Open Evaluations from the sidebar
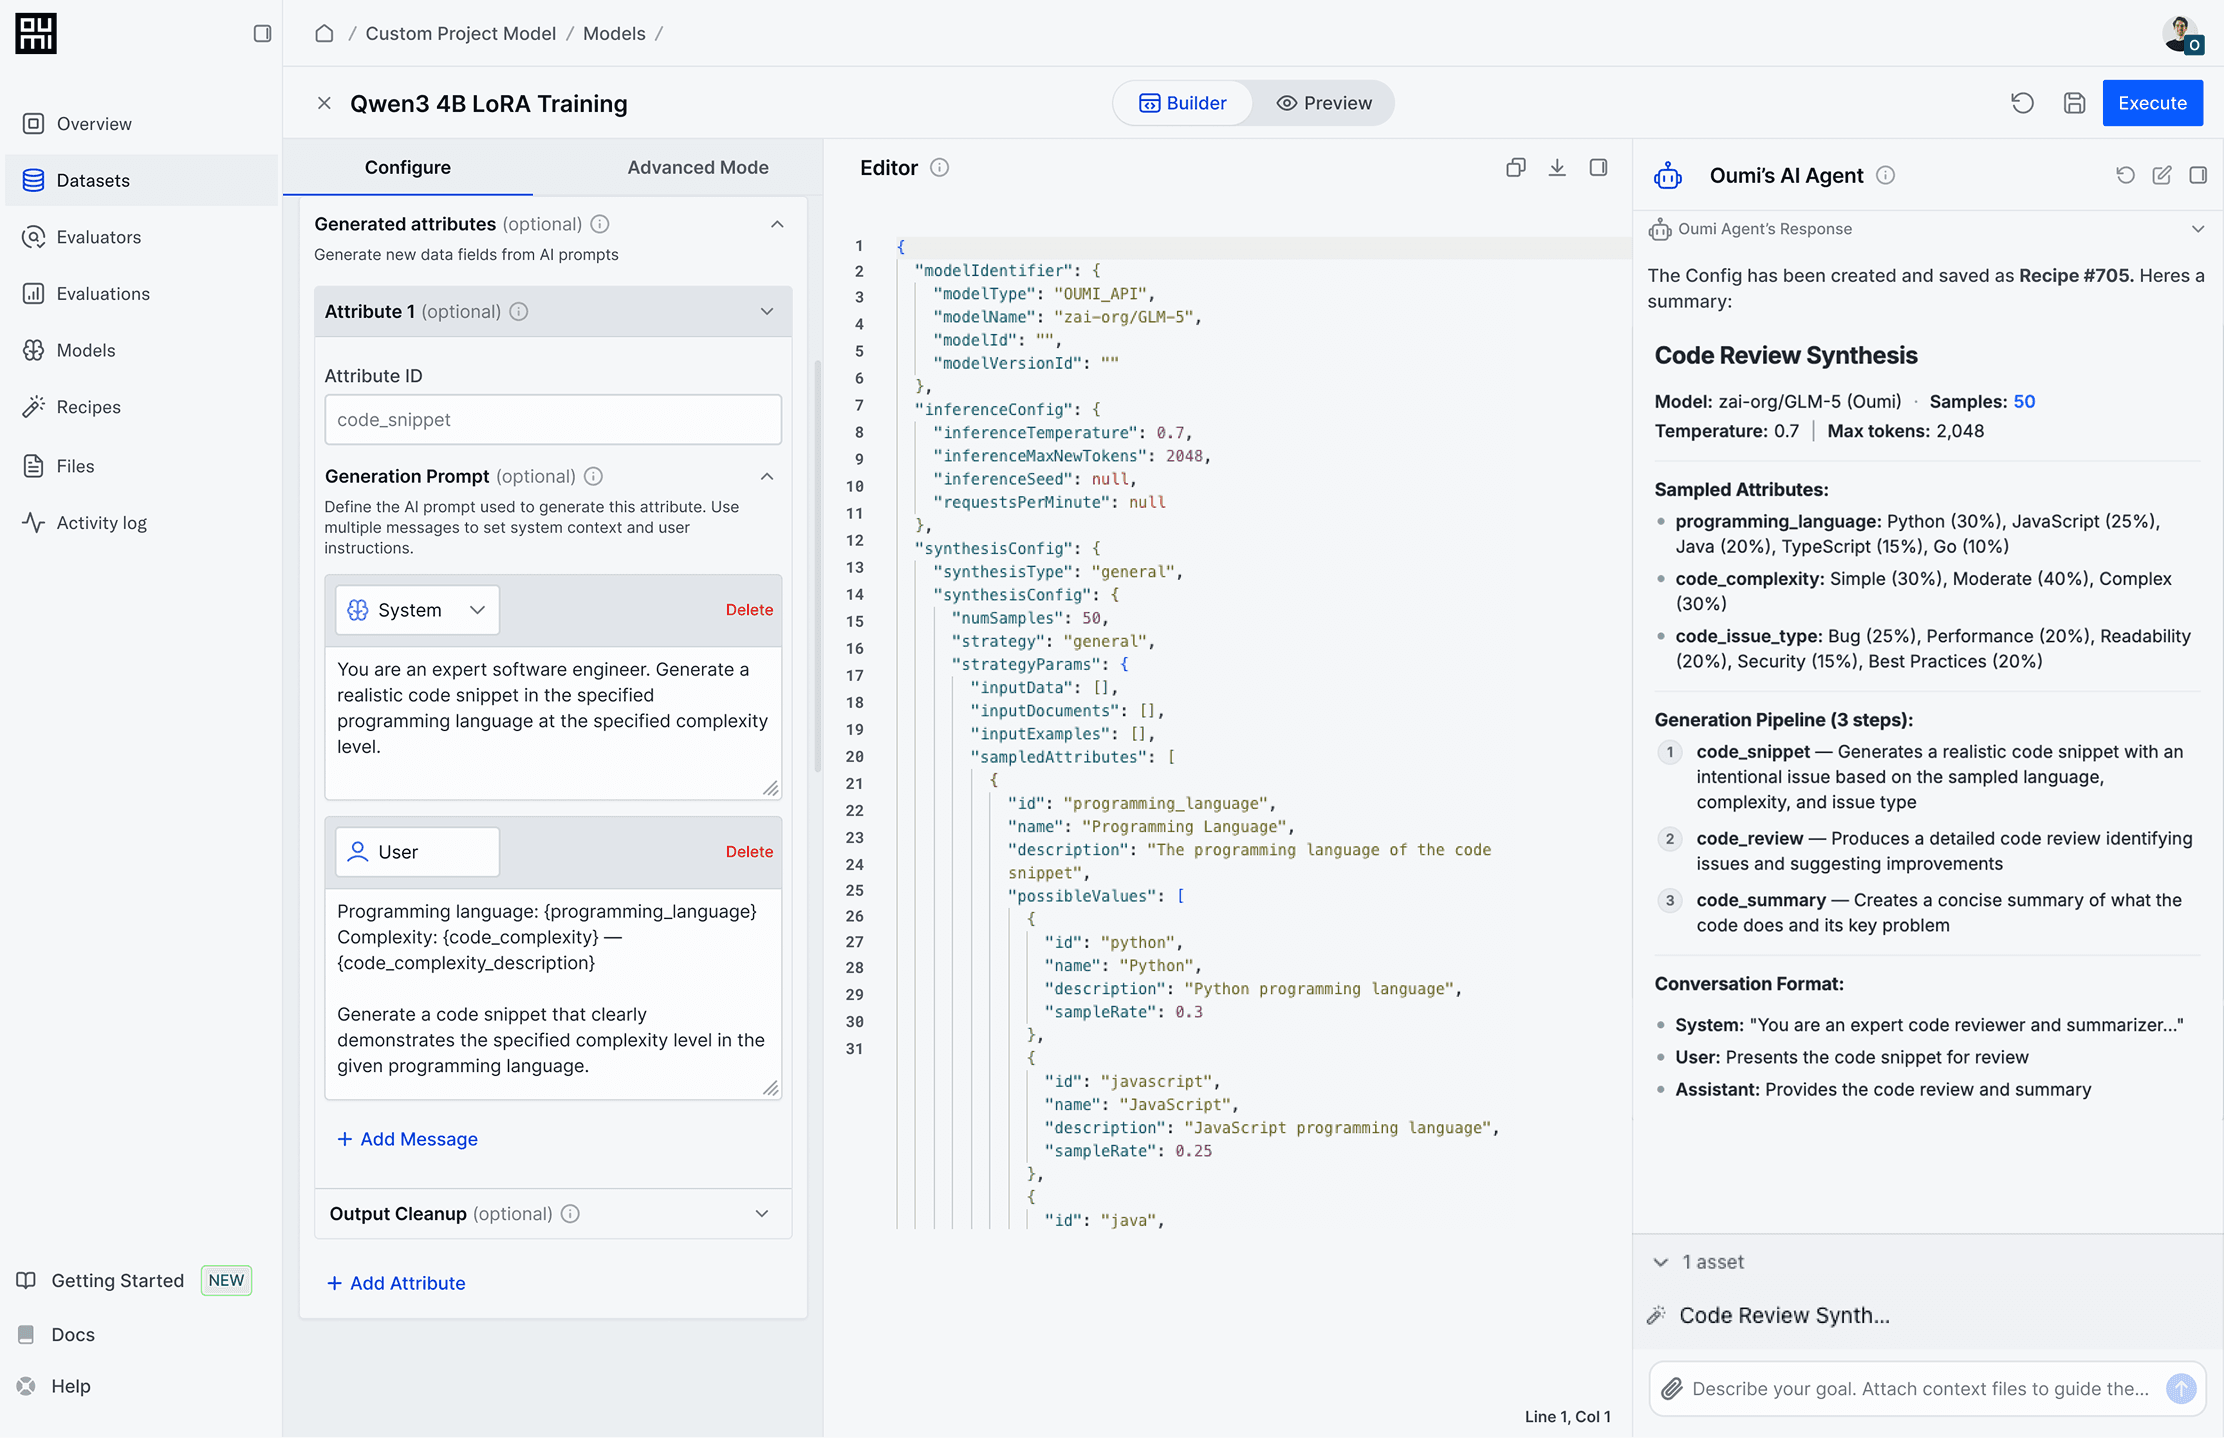Viewport: 2224px width, 1438px height. point(102,293)
